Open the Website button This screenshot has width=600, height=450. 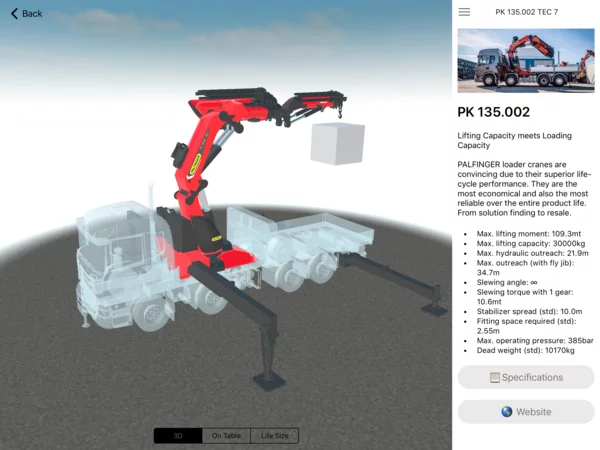(x=526, y=412)
